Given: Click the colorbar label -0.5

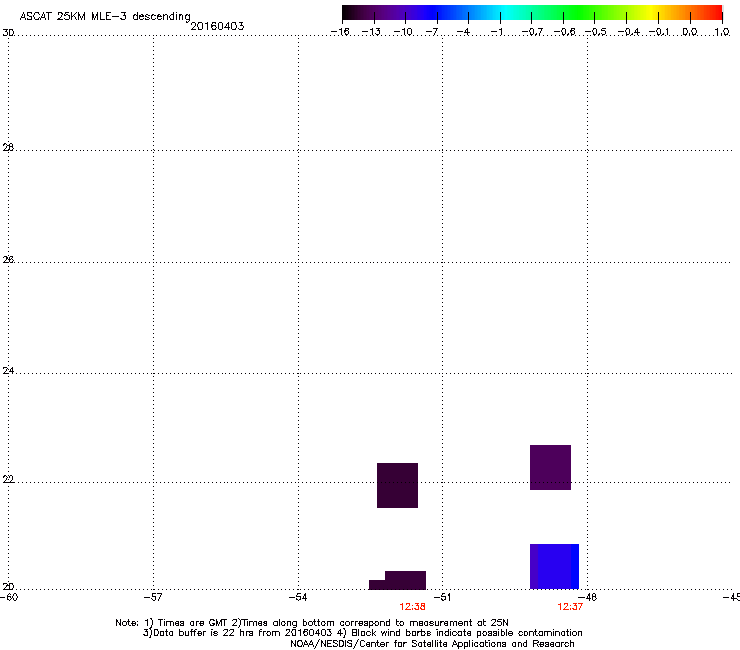Looking at the screenshot, I should point(596,32).
